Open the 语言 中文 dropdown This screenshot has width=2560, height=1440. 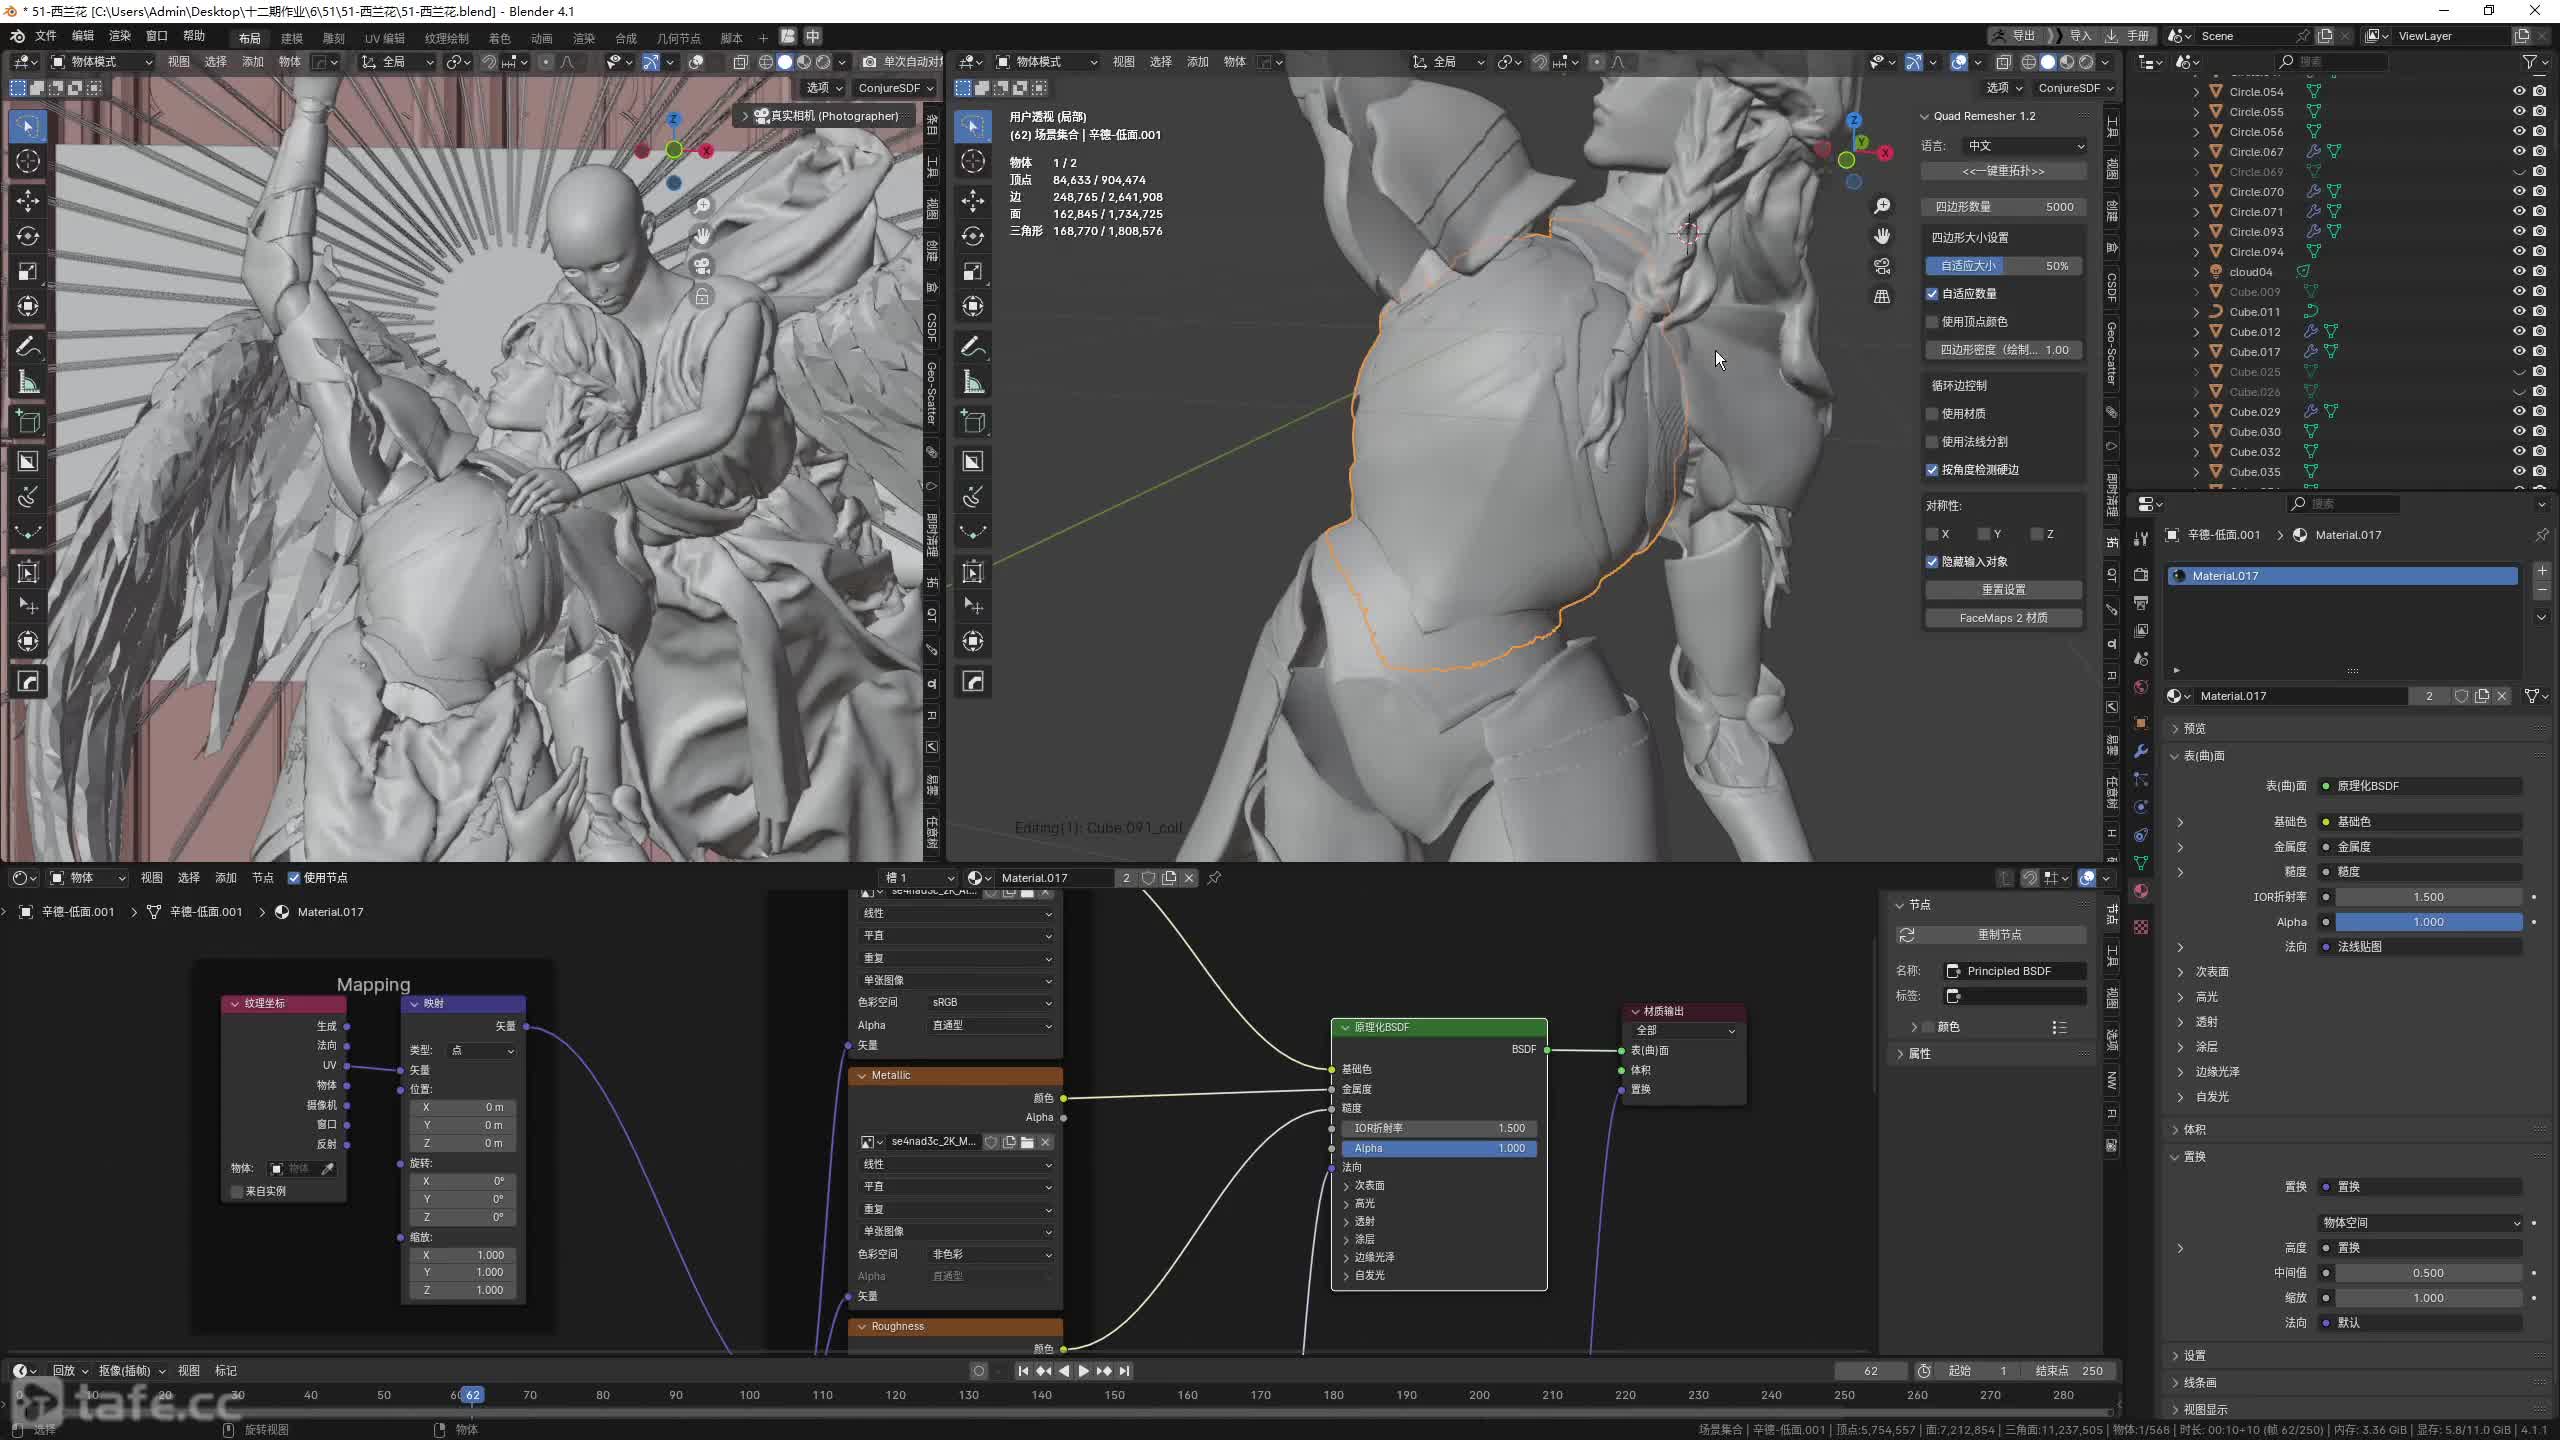2023,146
